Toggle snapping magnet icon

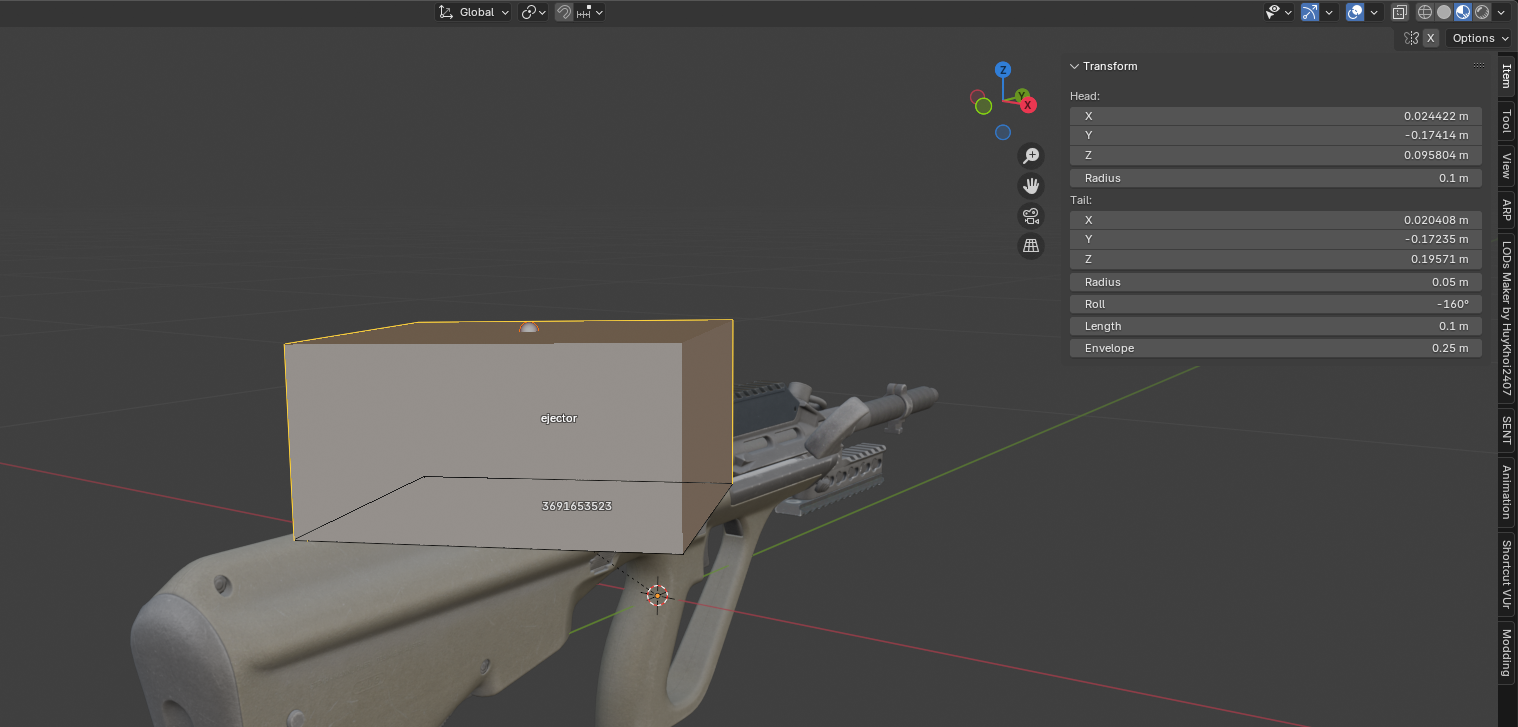coord(564,12)
